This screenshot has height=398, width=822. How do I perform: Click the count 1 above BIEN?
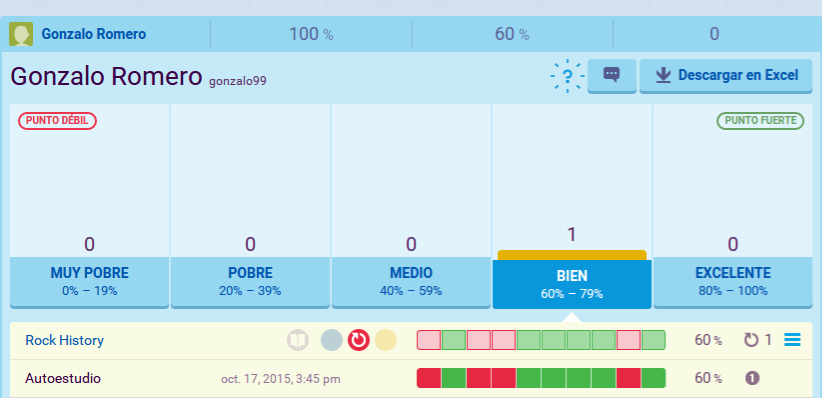(x=572, y=234)
